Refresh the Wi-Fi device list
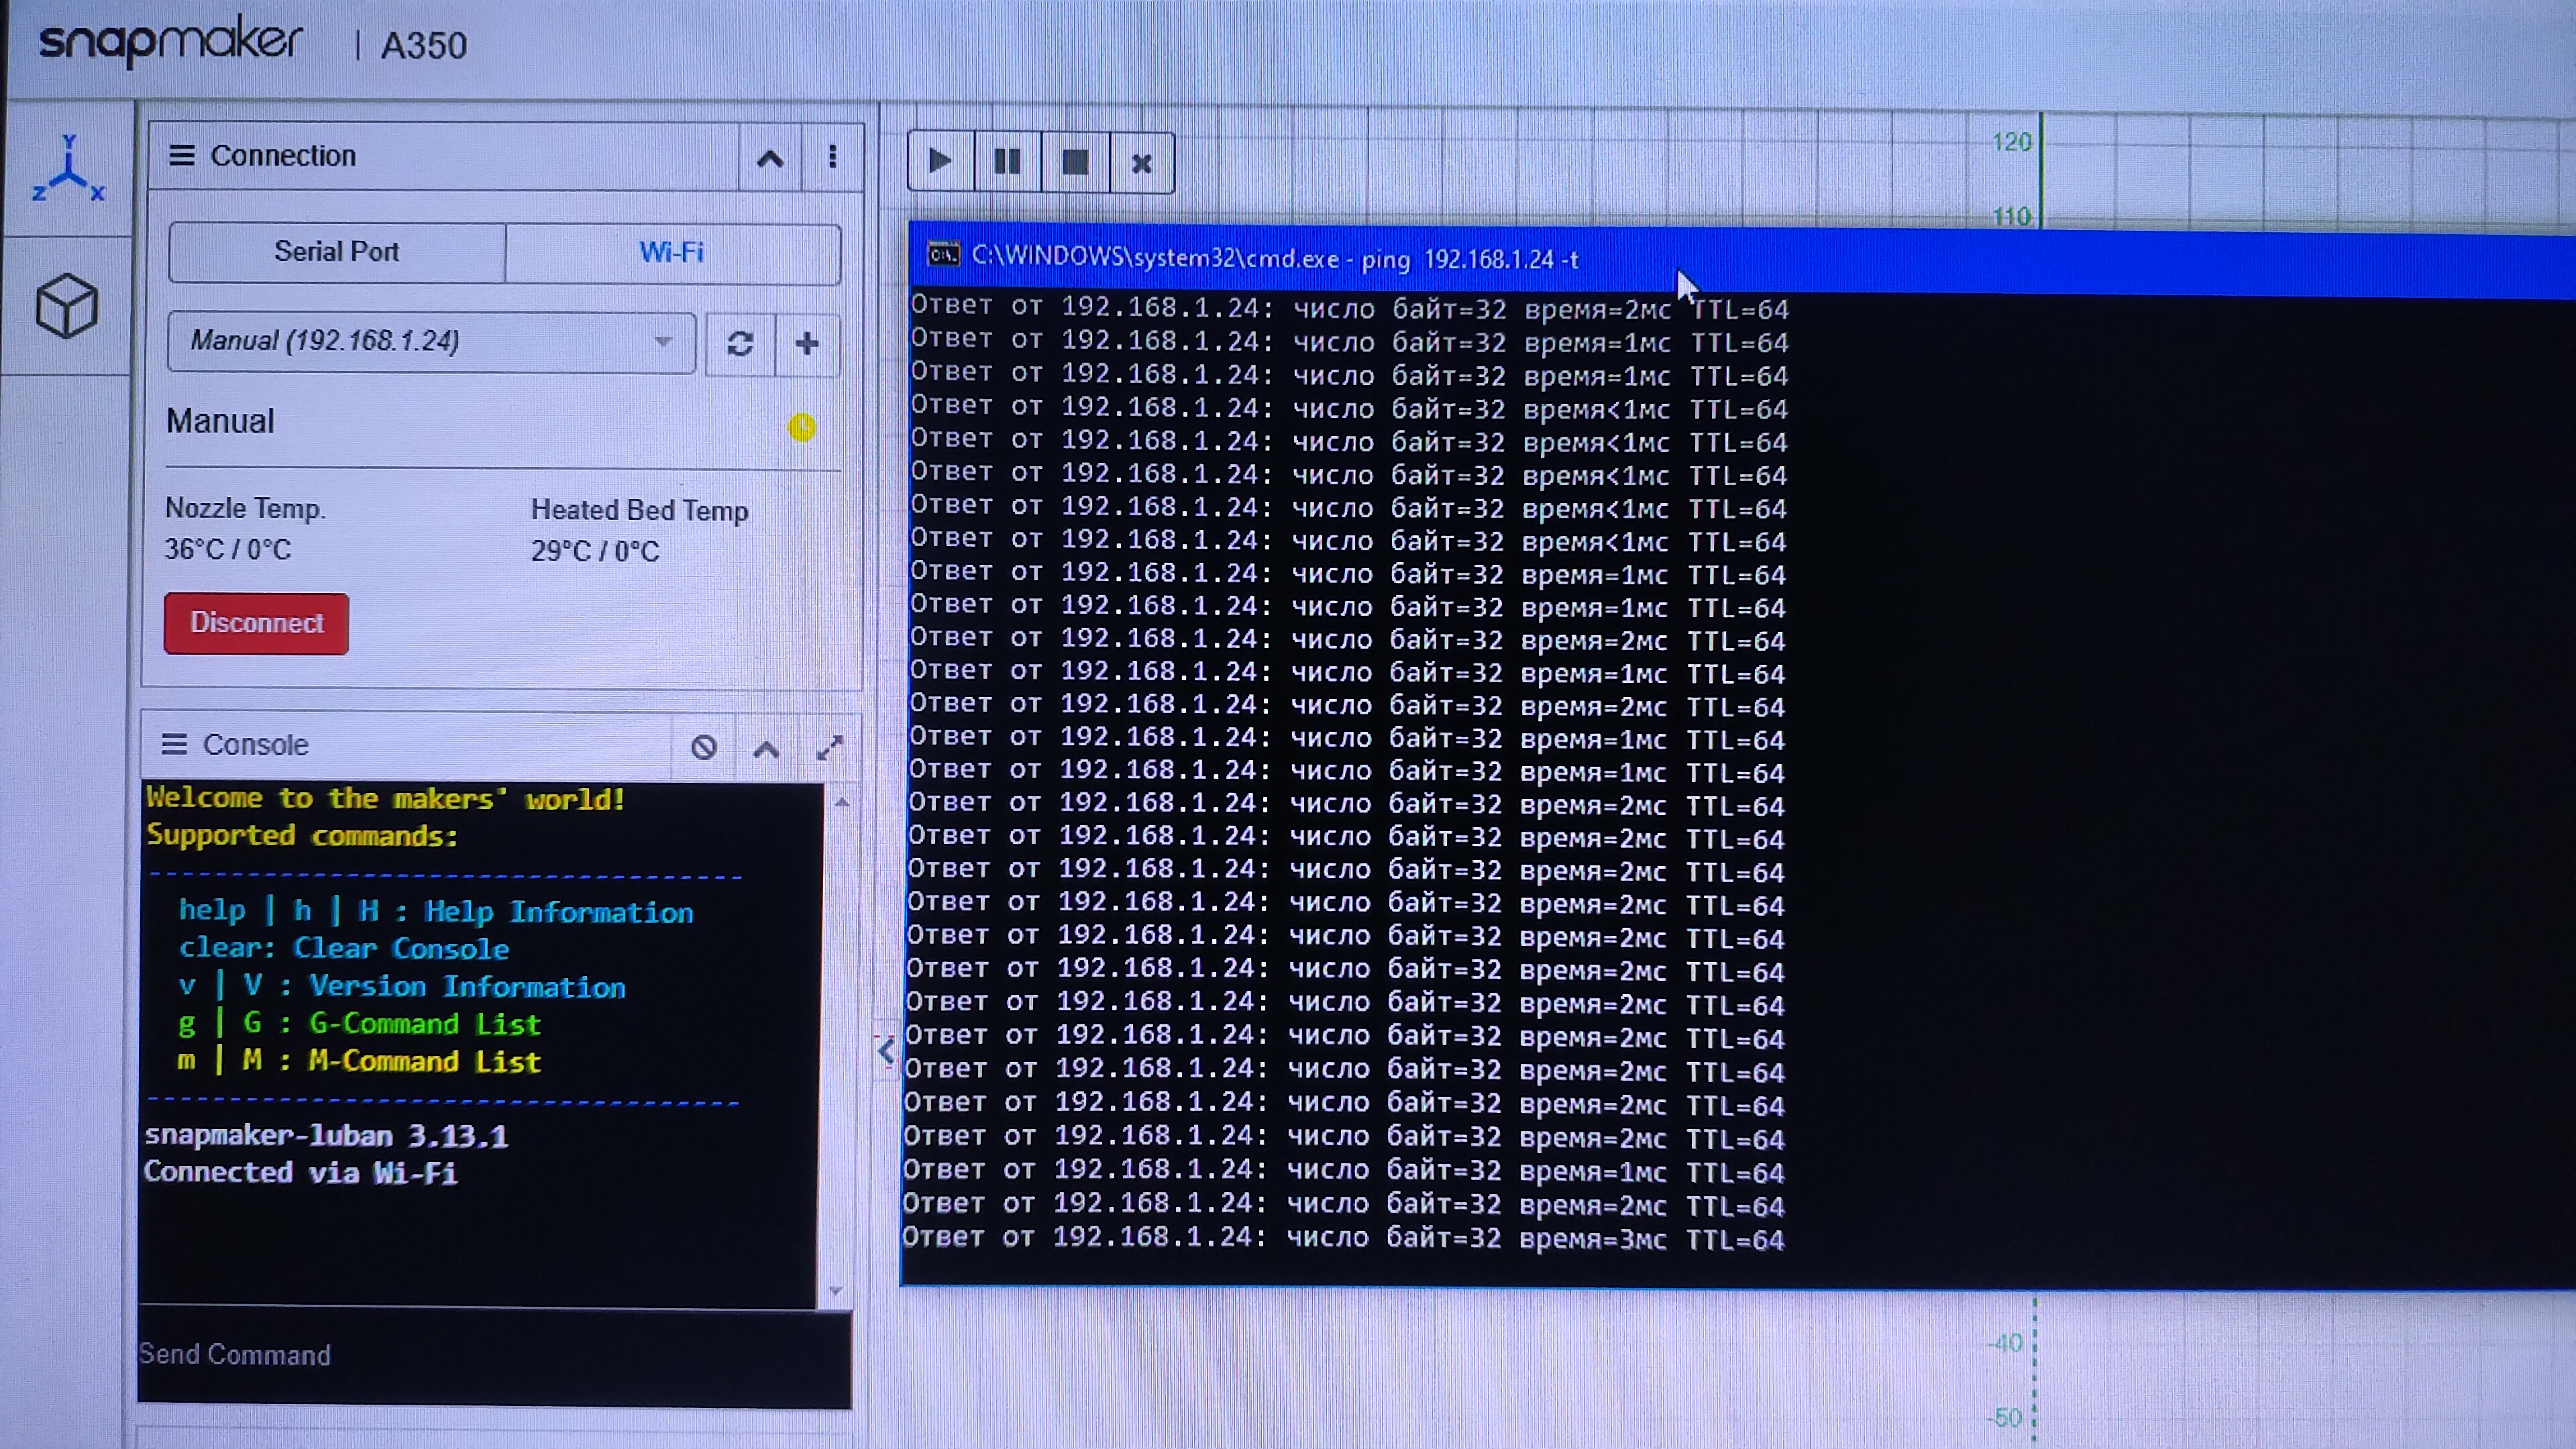2576x1449 pixels. (x=740, y=344)
